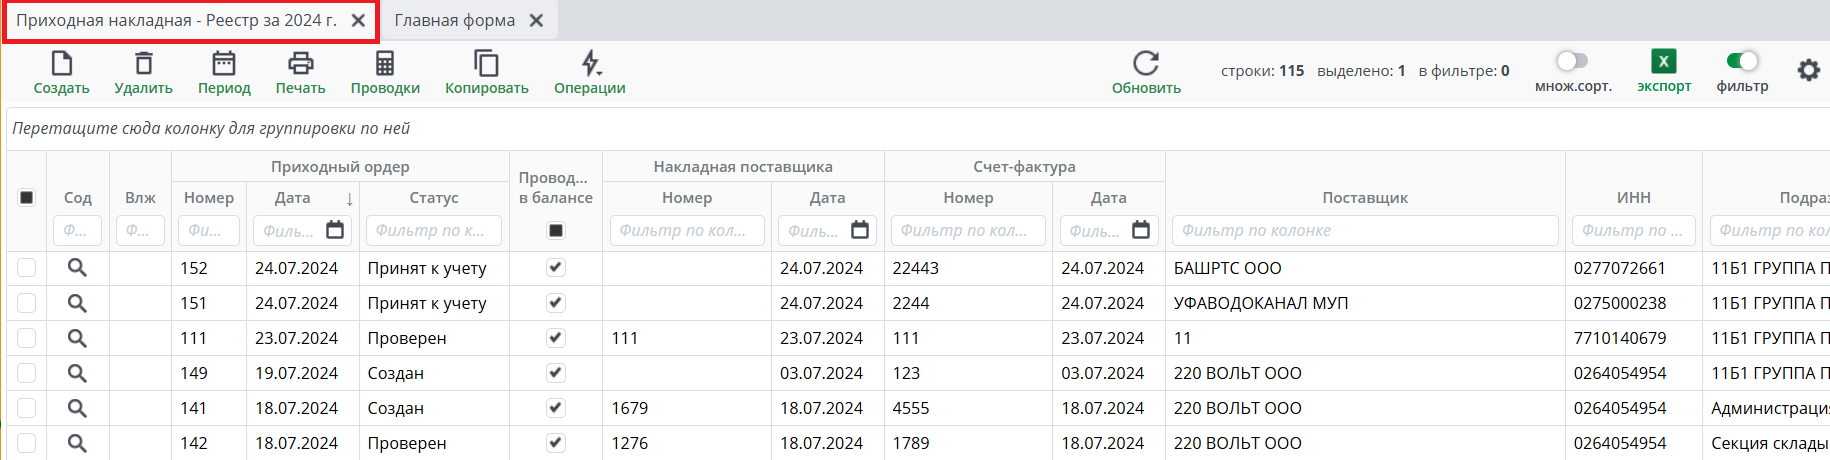This screenshot has width=1830, height=460.
Task: Click the Создать new document icon
Action: tap(61, 65)
